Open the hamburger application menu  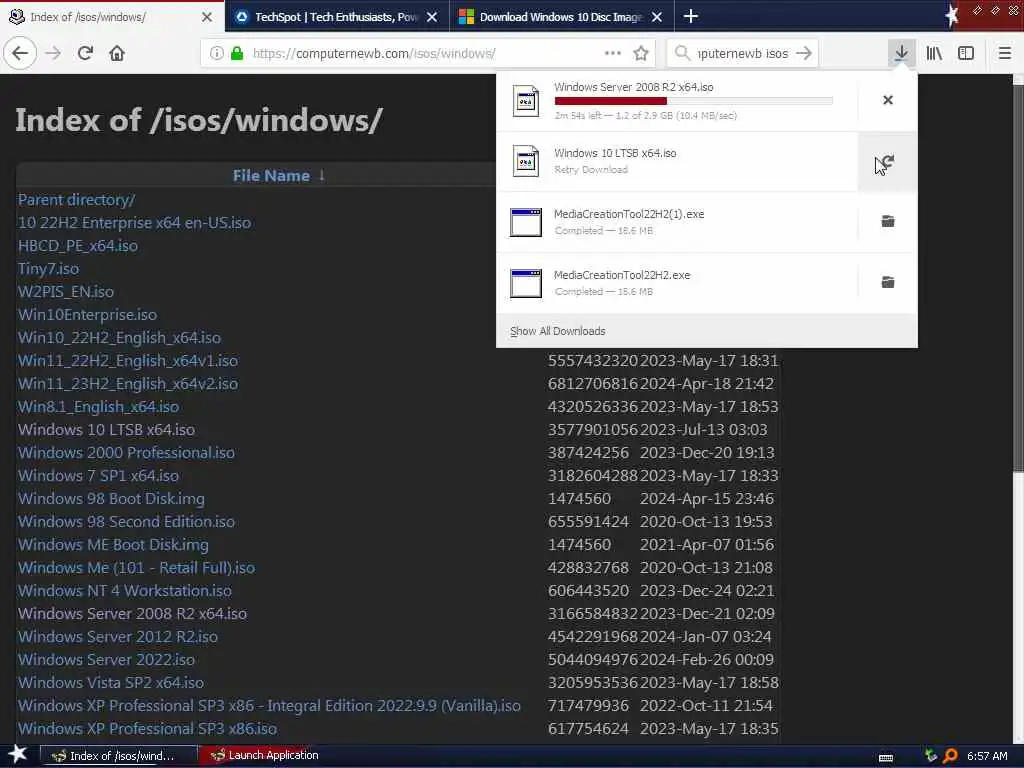1005,54
